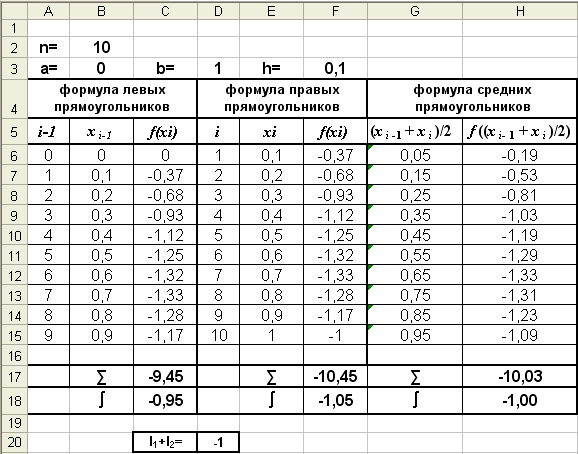
Task: Click left rectangles sum -9,45
Action: [165, 376]
